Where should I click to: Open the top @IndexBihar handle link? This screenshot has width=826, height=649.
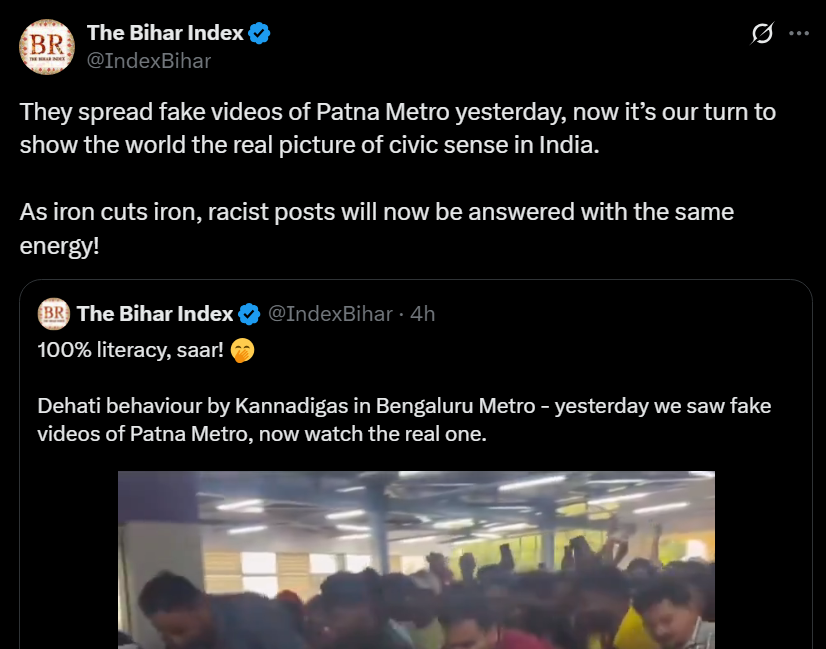tap(149, 60)
